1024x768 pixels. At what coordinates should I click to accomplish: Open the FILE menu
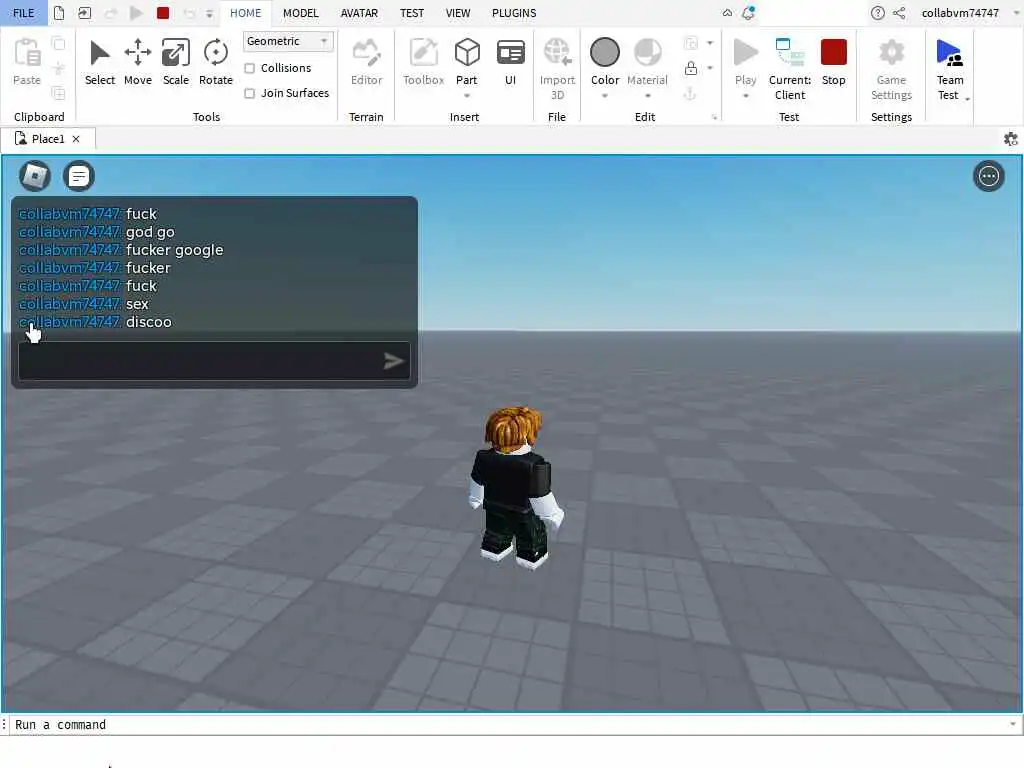[x=24, y=13]
